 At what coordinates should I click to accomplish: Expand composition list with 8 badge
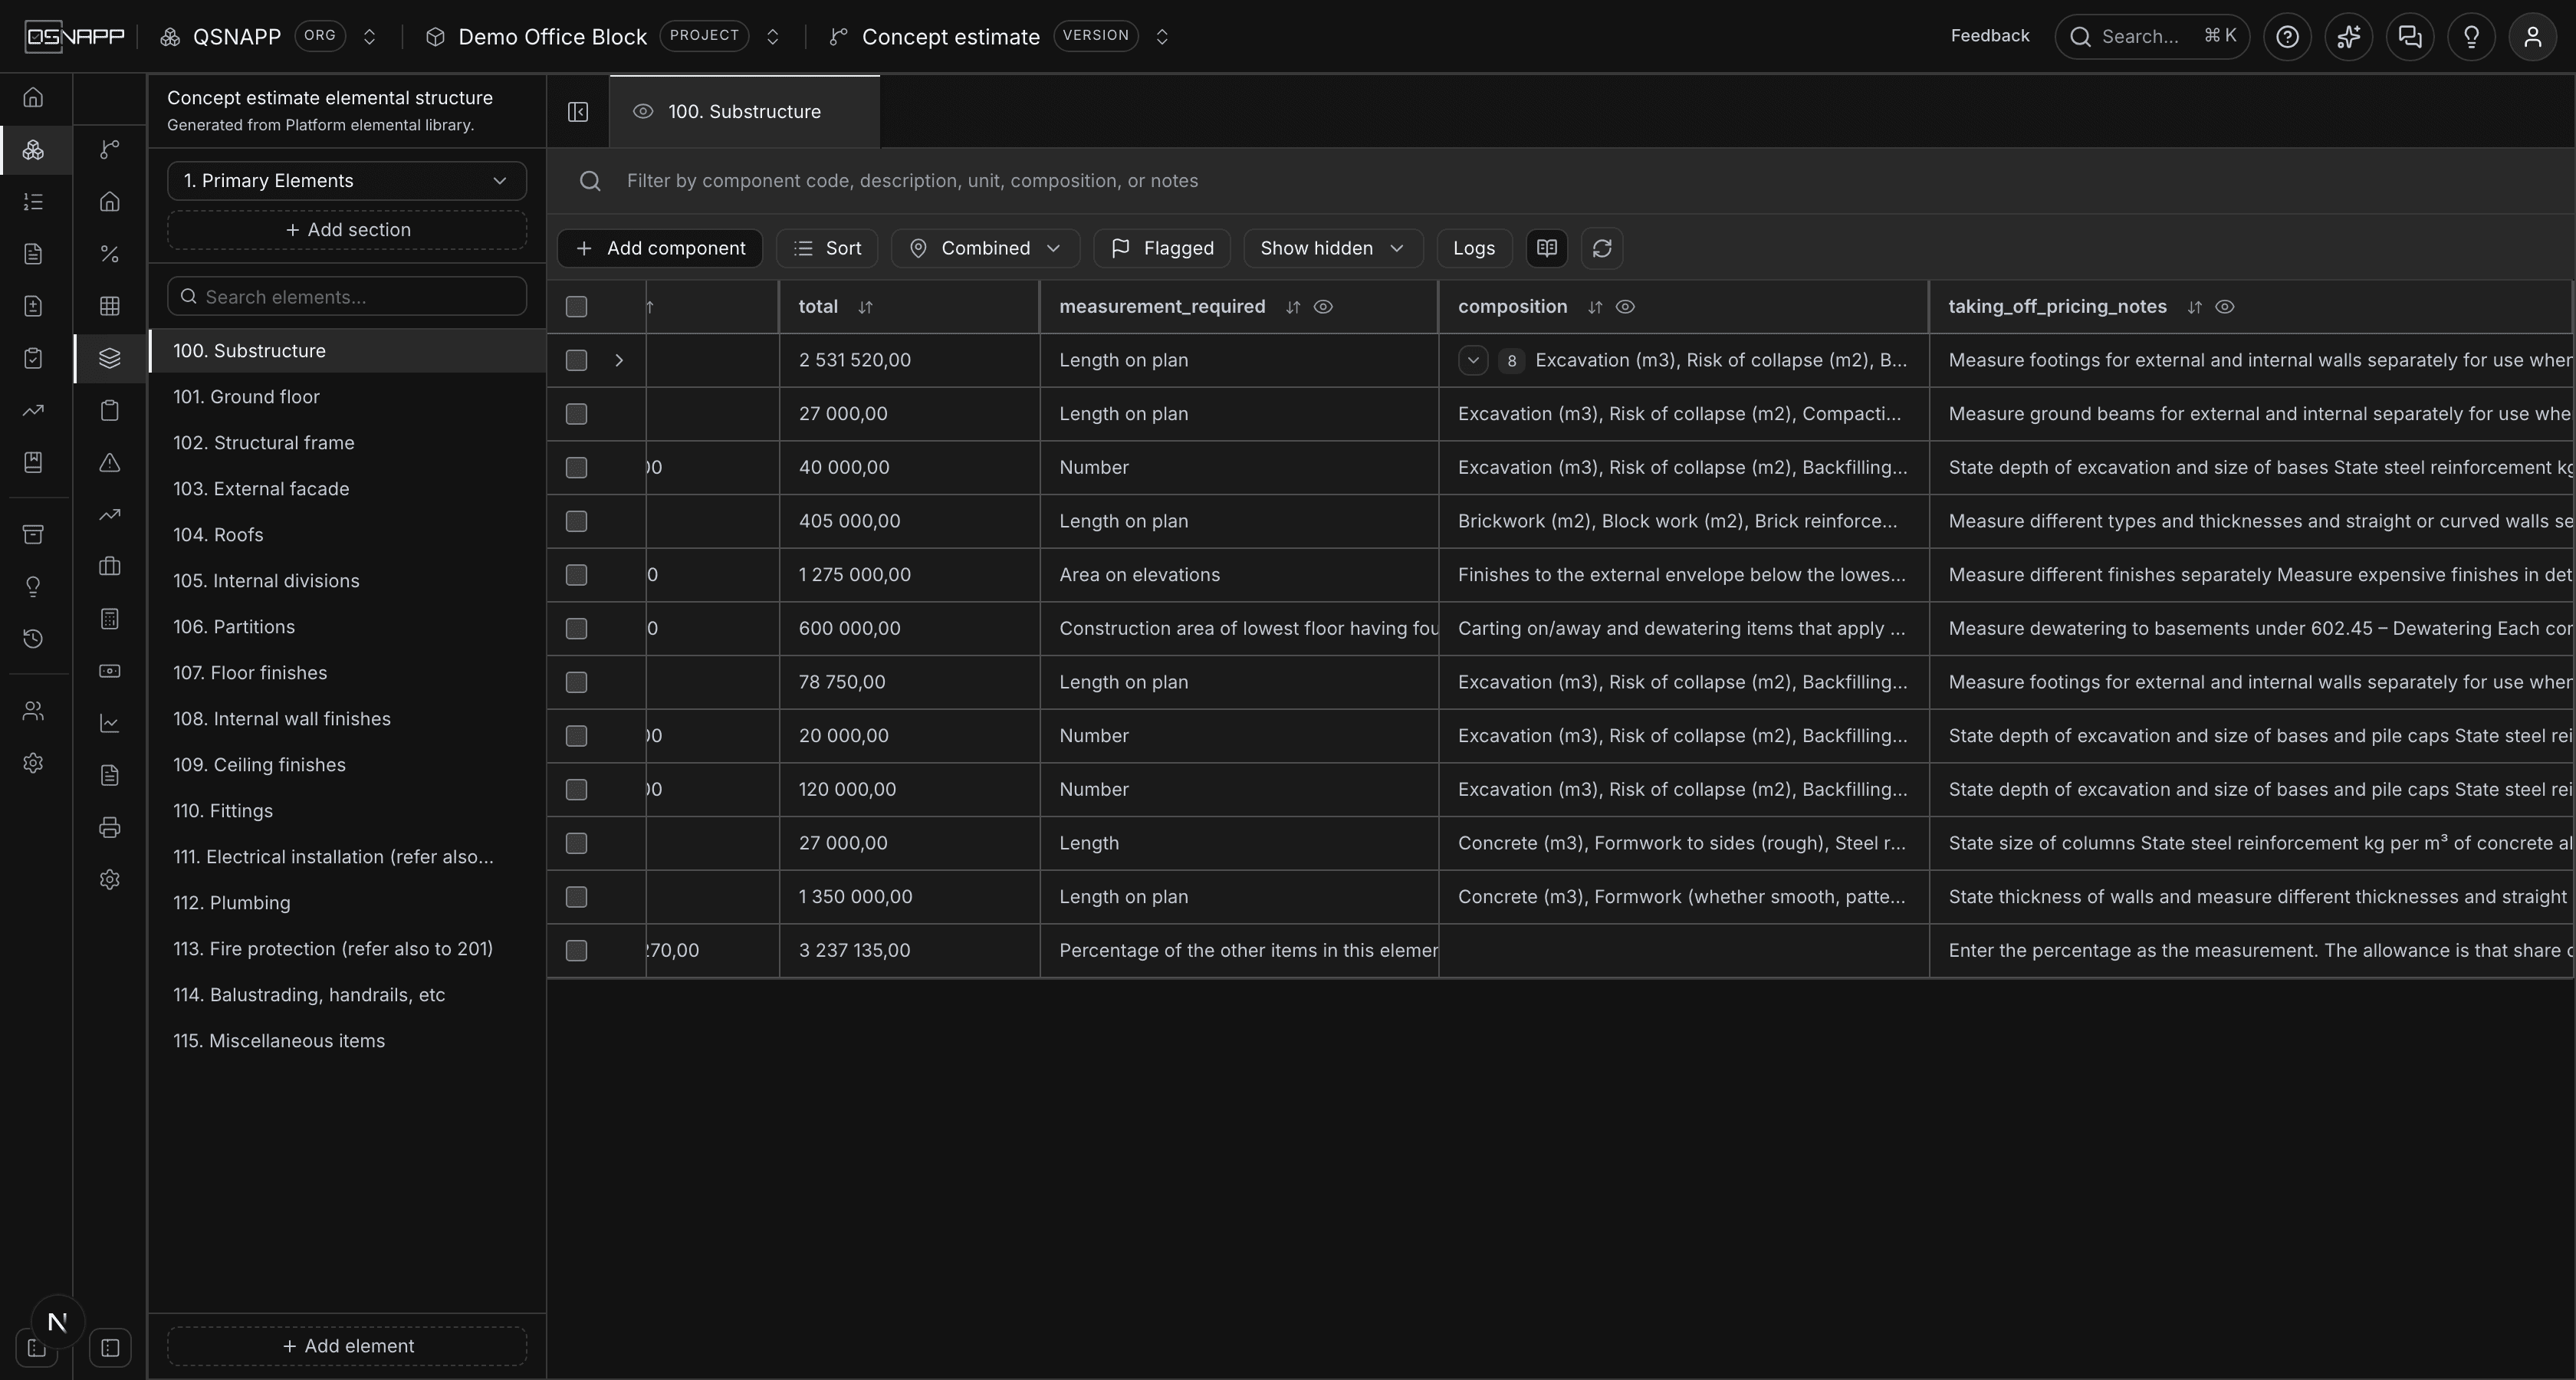(1473, 360)
